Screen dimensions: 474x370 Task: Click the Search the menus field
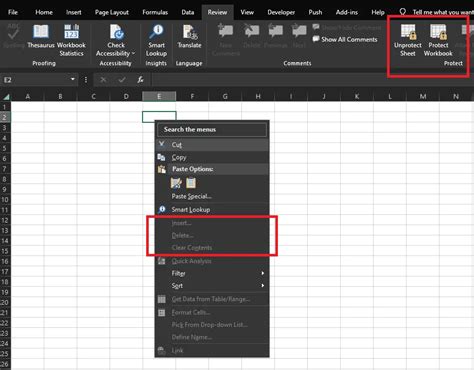pos(212,129)
